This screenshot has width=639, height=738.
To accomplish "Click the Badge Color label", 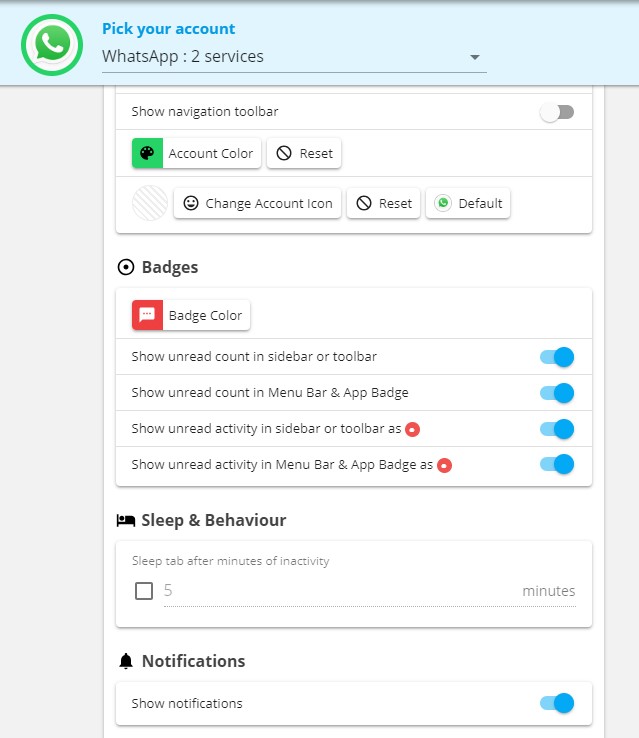I will (205, 315).
